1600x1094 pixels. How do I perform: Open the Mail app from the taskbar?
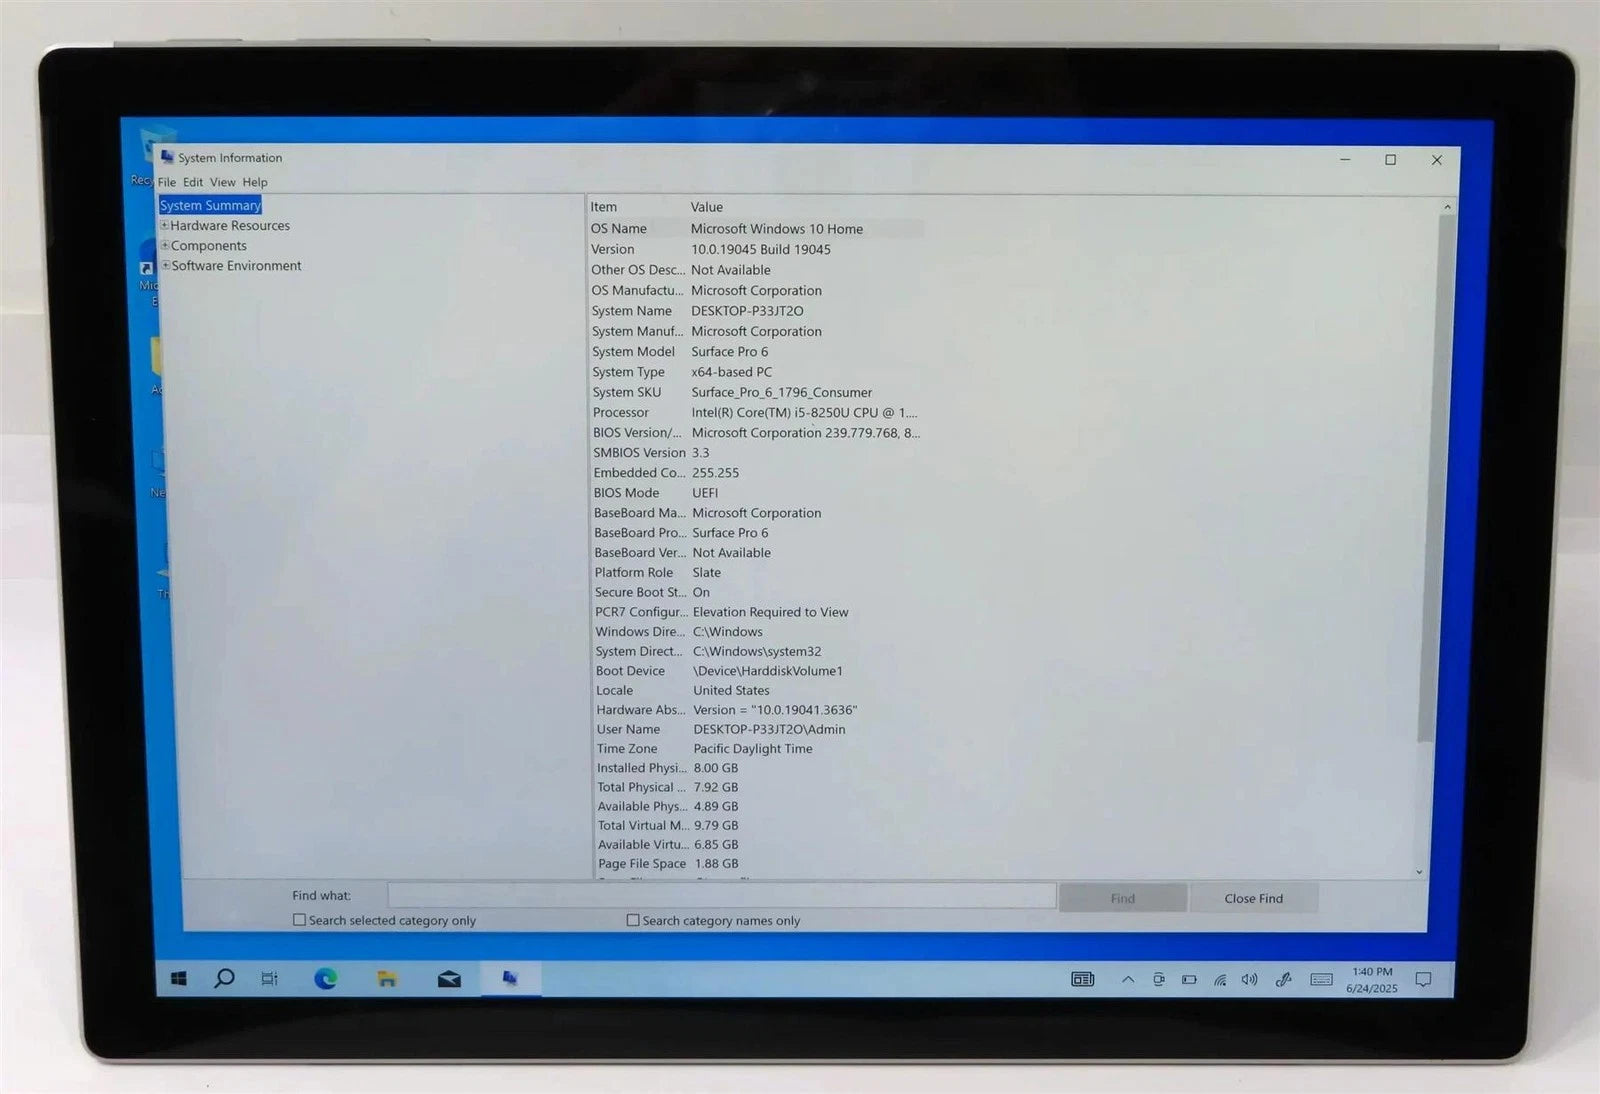pos(449,979)
